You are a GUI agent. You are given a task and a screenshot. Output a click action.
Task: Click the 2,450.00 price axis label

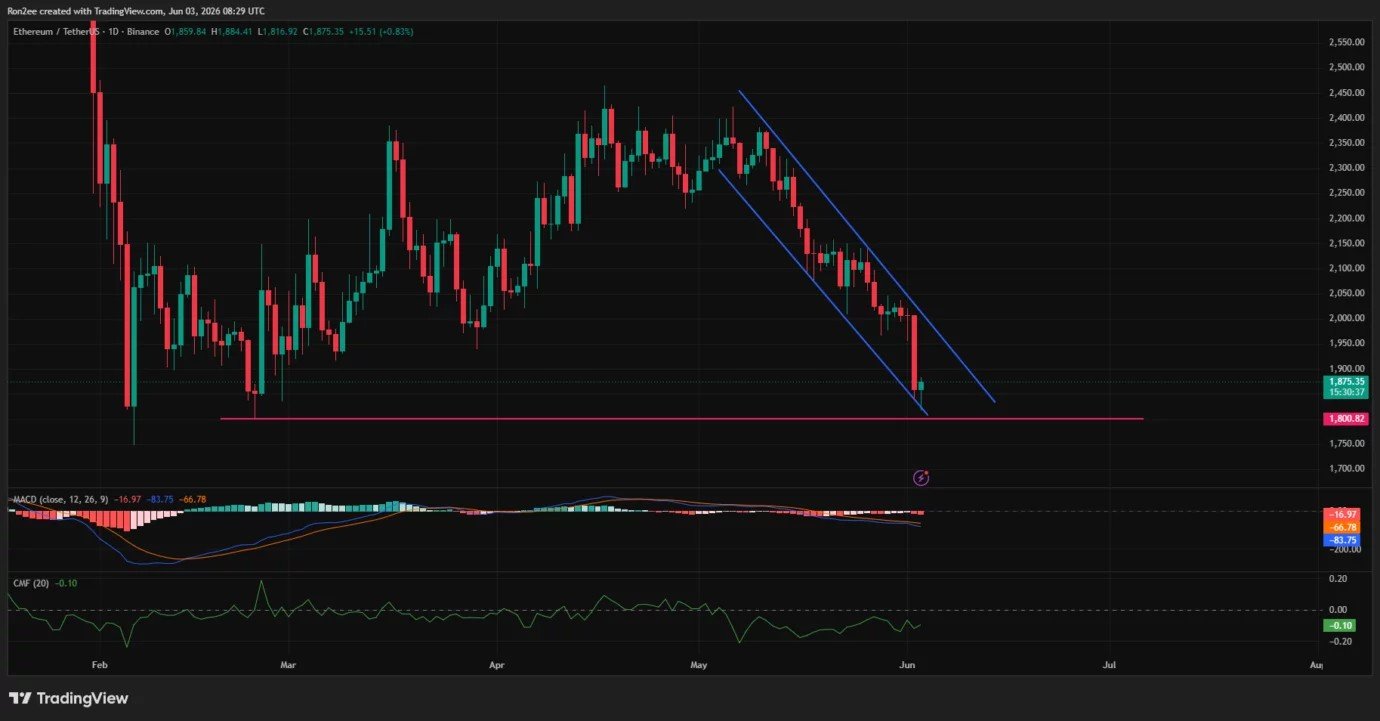tap(1347, 93)
